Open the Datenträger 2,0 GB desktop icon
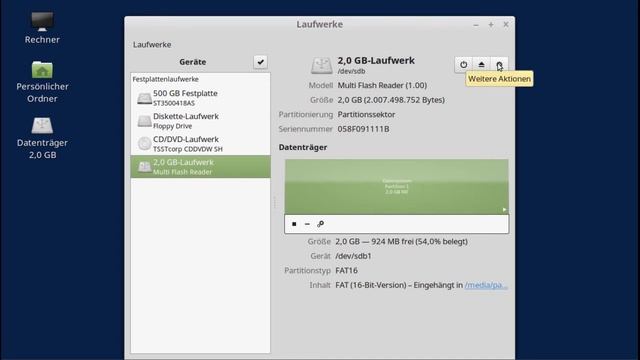This screenshot has height=360, width=640. pyautogui.click(x=42, y=138)
